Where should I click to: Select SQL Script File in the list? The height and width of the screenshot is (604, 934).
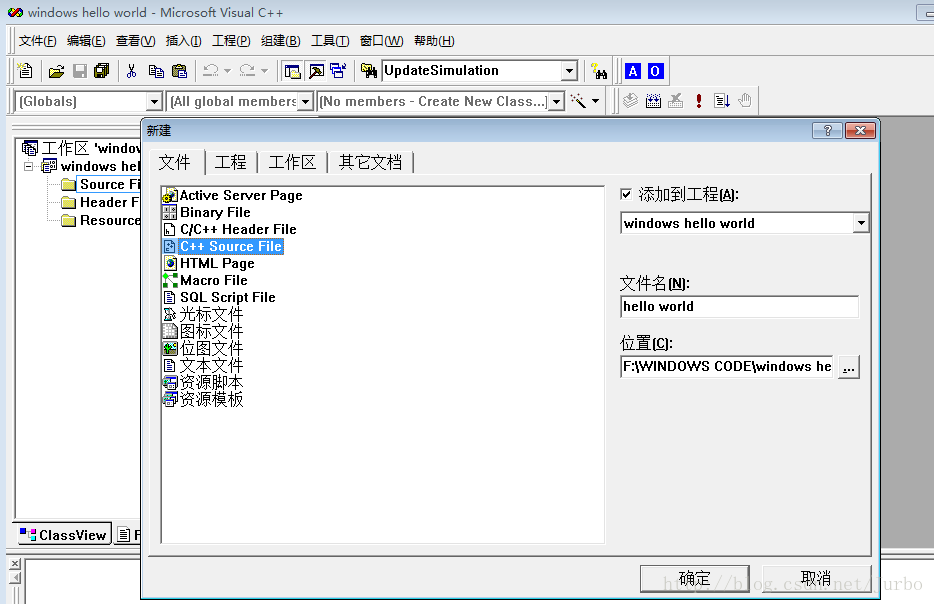pos(220,297)
